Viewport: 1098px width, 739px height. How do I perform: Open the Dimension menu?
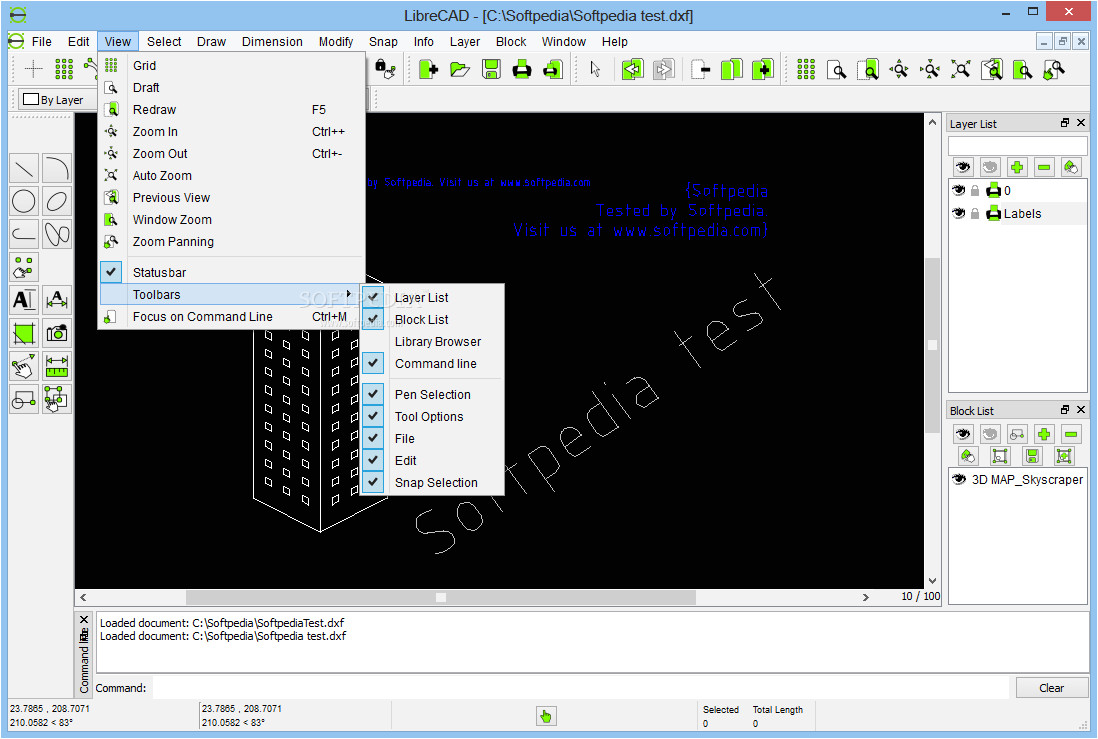pyautogui.click(x=272, y=41)
